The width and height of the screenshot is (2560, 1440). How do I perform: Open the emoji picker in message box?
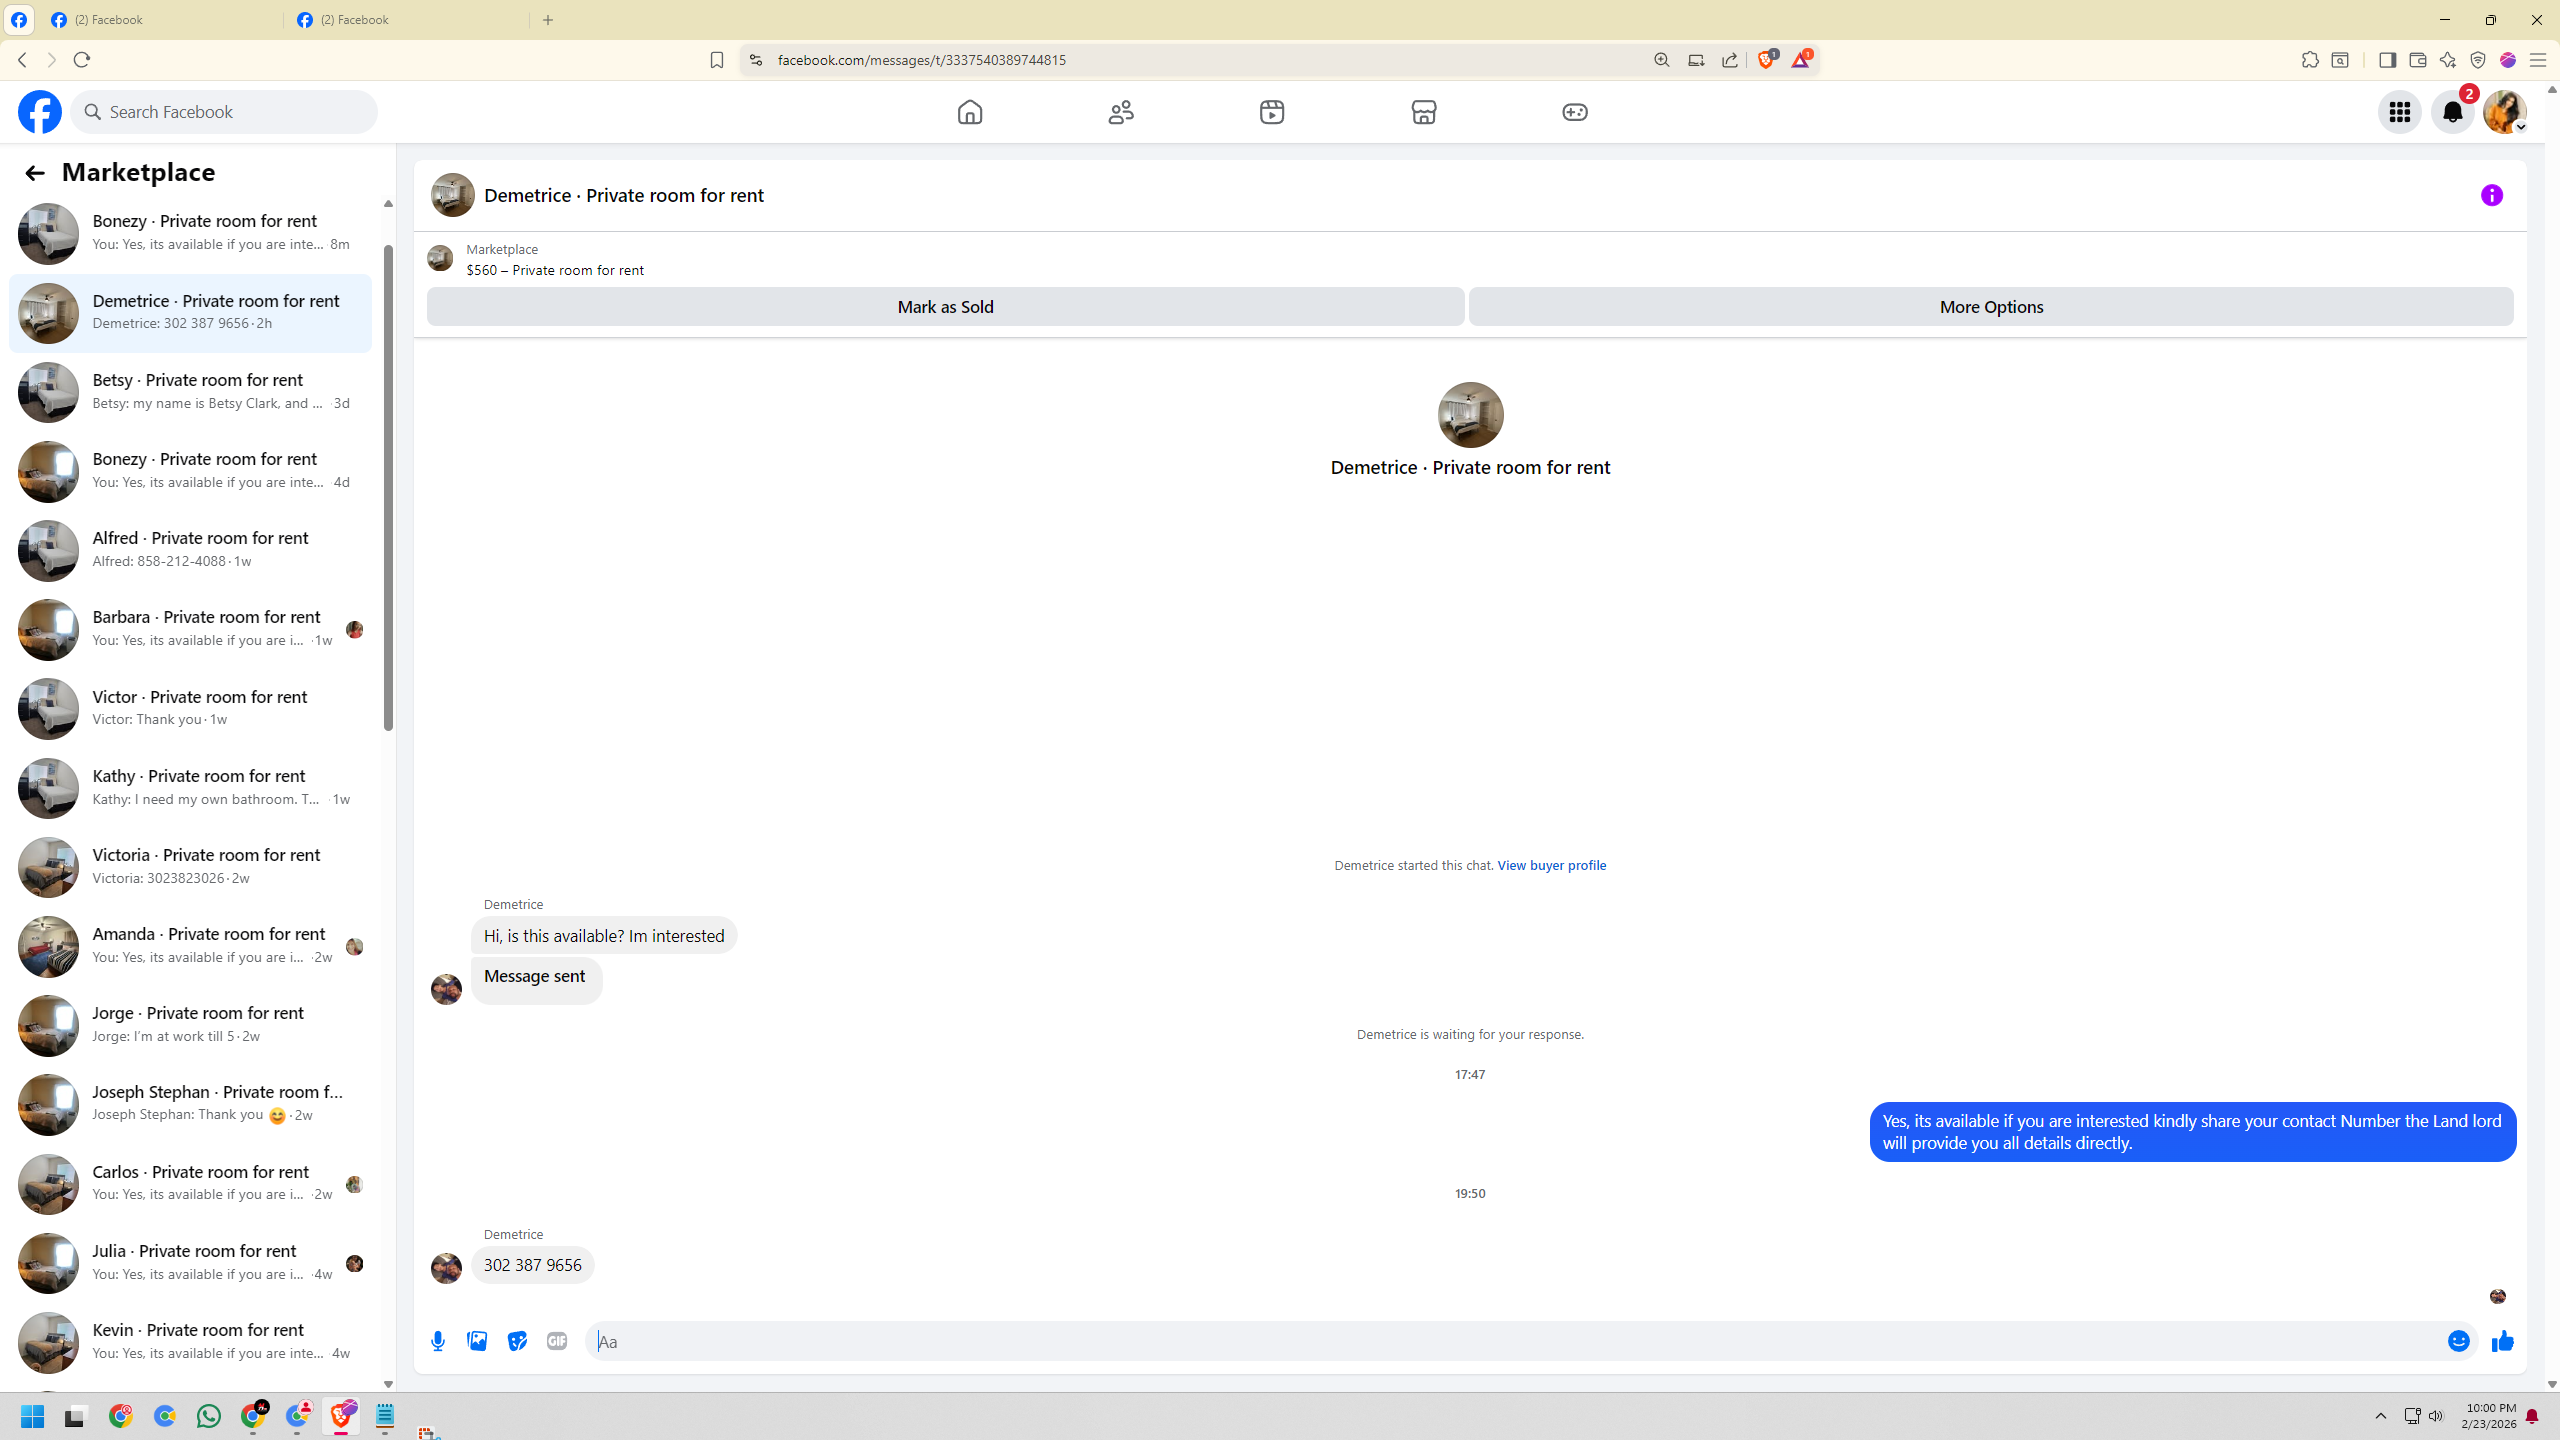click(2458, 1341)
